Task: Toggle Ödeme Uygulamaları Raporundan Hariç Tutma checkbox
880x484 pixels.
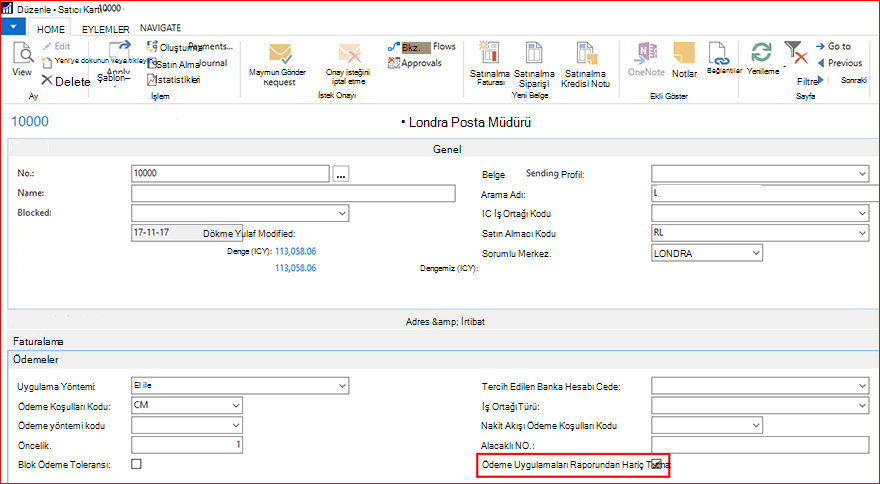Action: point(656,464)
